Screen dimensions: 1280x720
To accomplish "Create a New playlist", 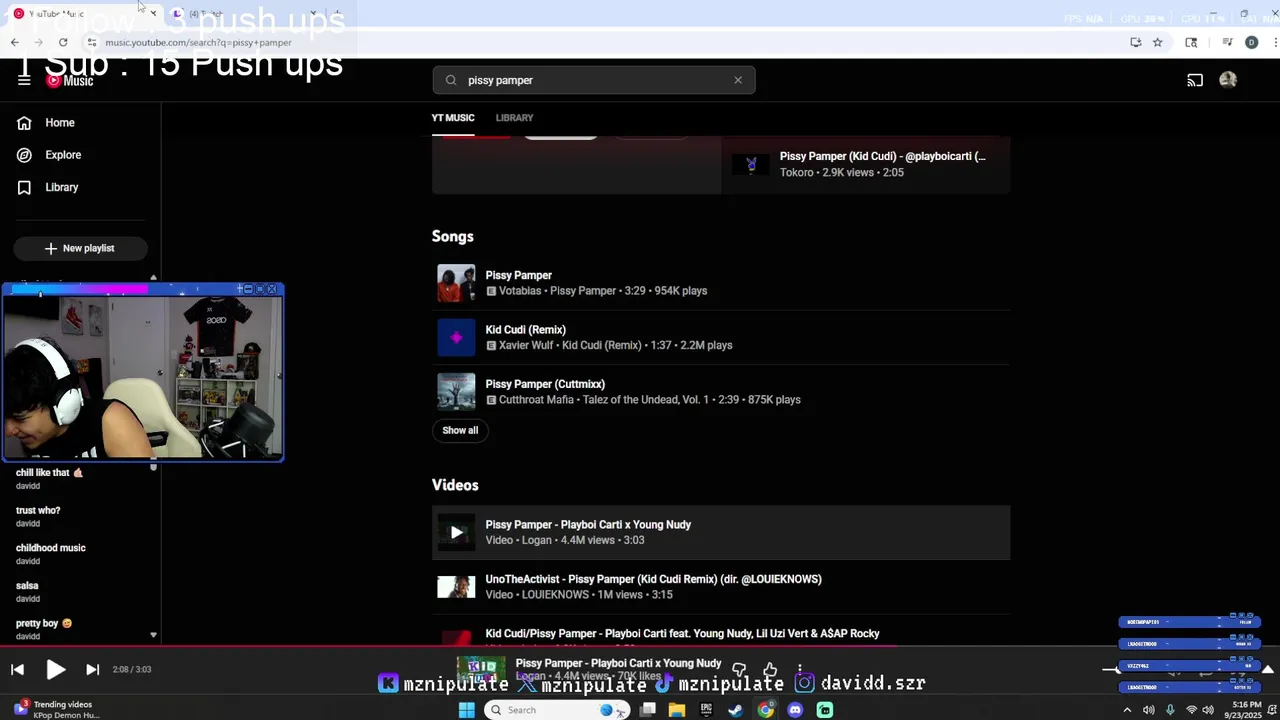I will pyautogui.click(x=80, y=248).
